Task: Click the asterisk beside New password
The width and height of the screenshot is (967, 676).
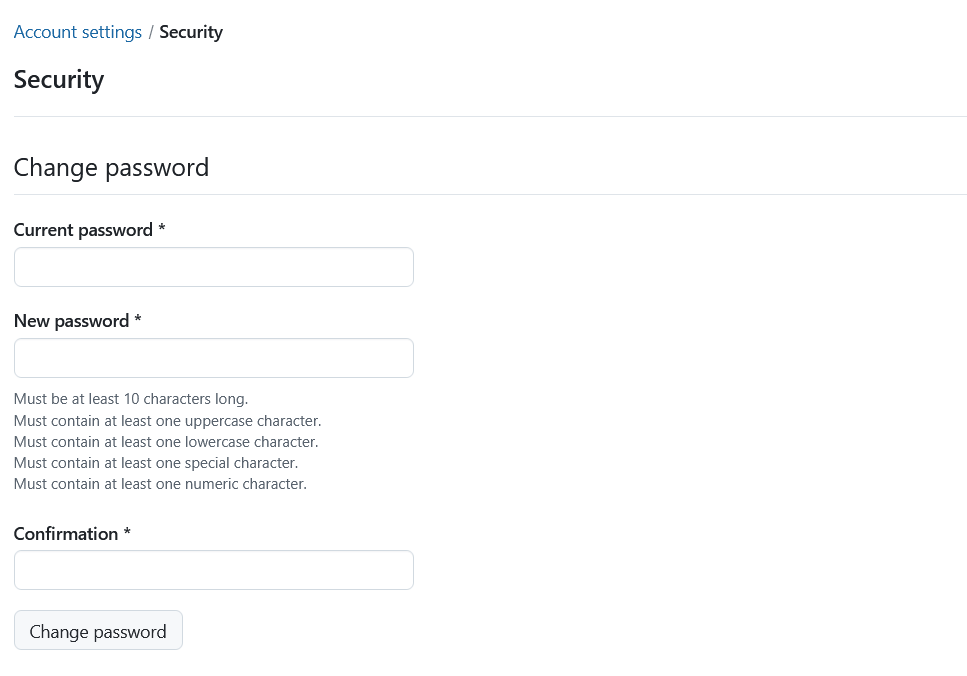Action: [x=138, y=319]
